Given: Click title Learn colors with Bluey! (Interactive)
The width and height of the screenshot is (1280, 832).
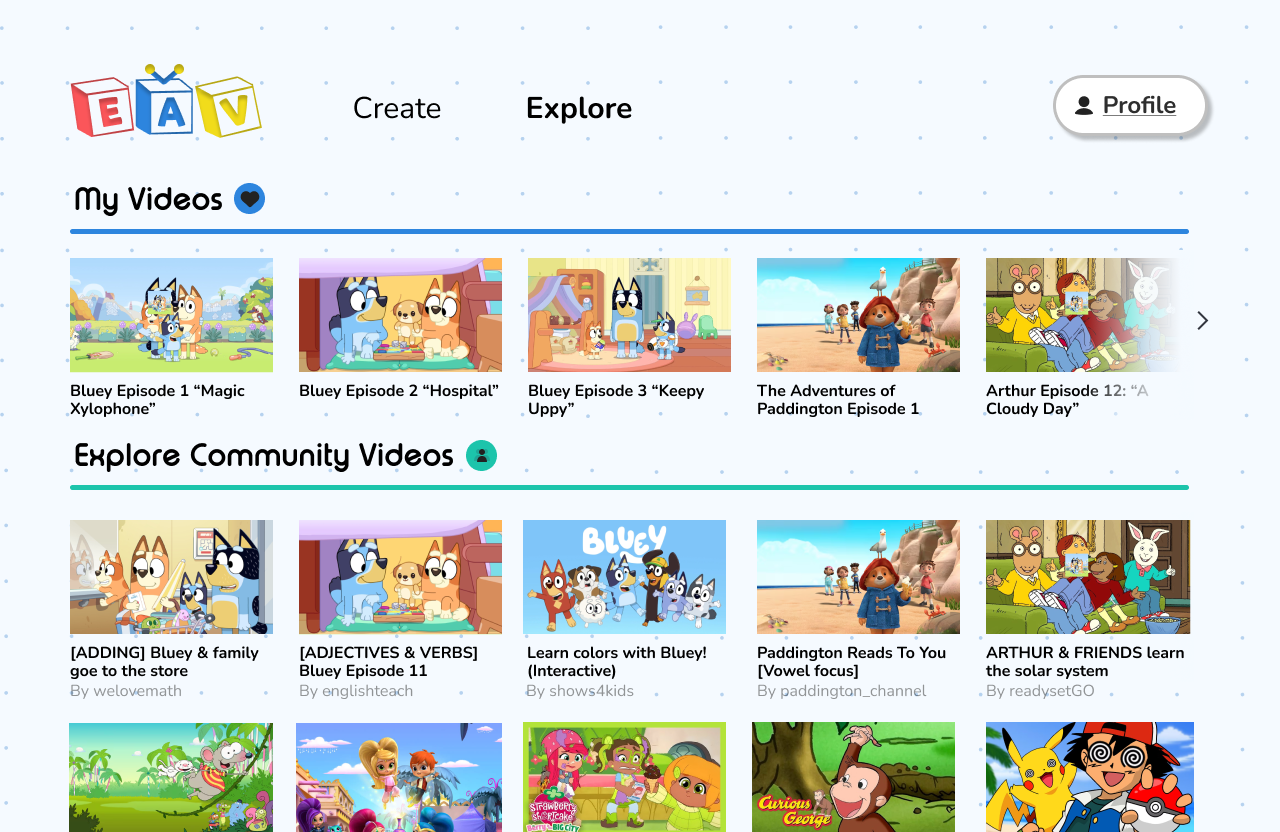Looking at the screenshot, I should click(x=617, y=662).
